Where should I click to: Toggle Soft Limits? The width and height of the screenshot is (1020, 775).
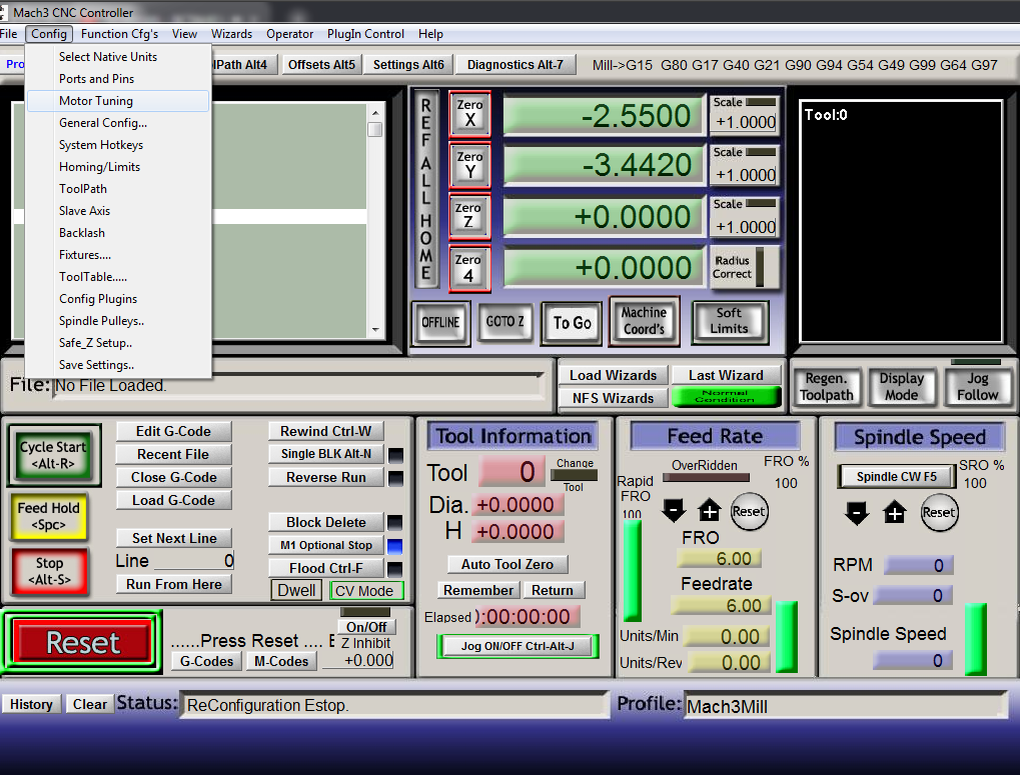point(729,321)
